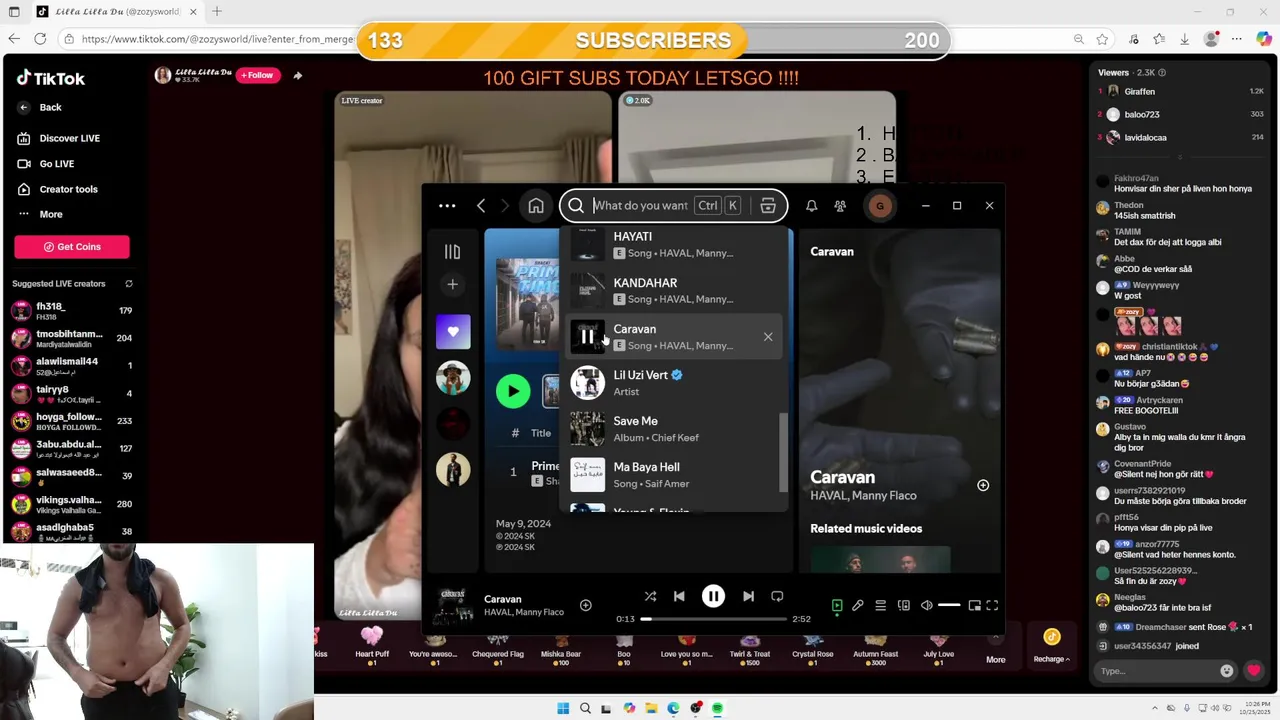Viewport: 1280px width, 720px height.
Task: Open Connect to a device icon
Action: pyautogui.click(x=904, y=605)
